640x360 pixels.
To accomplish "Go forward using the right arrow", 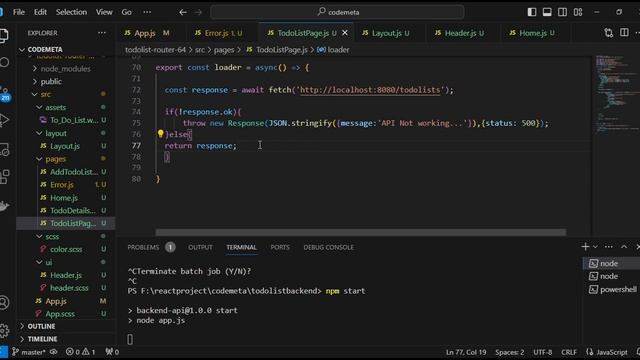I will (198, 12).
